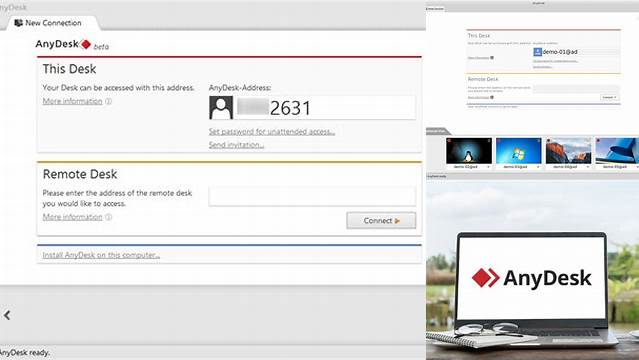Click the info icon beside Remote Desk More information
Viewport: 639px width, 360px height.
108,217
